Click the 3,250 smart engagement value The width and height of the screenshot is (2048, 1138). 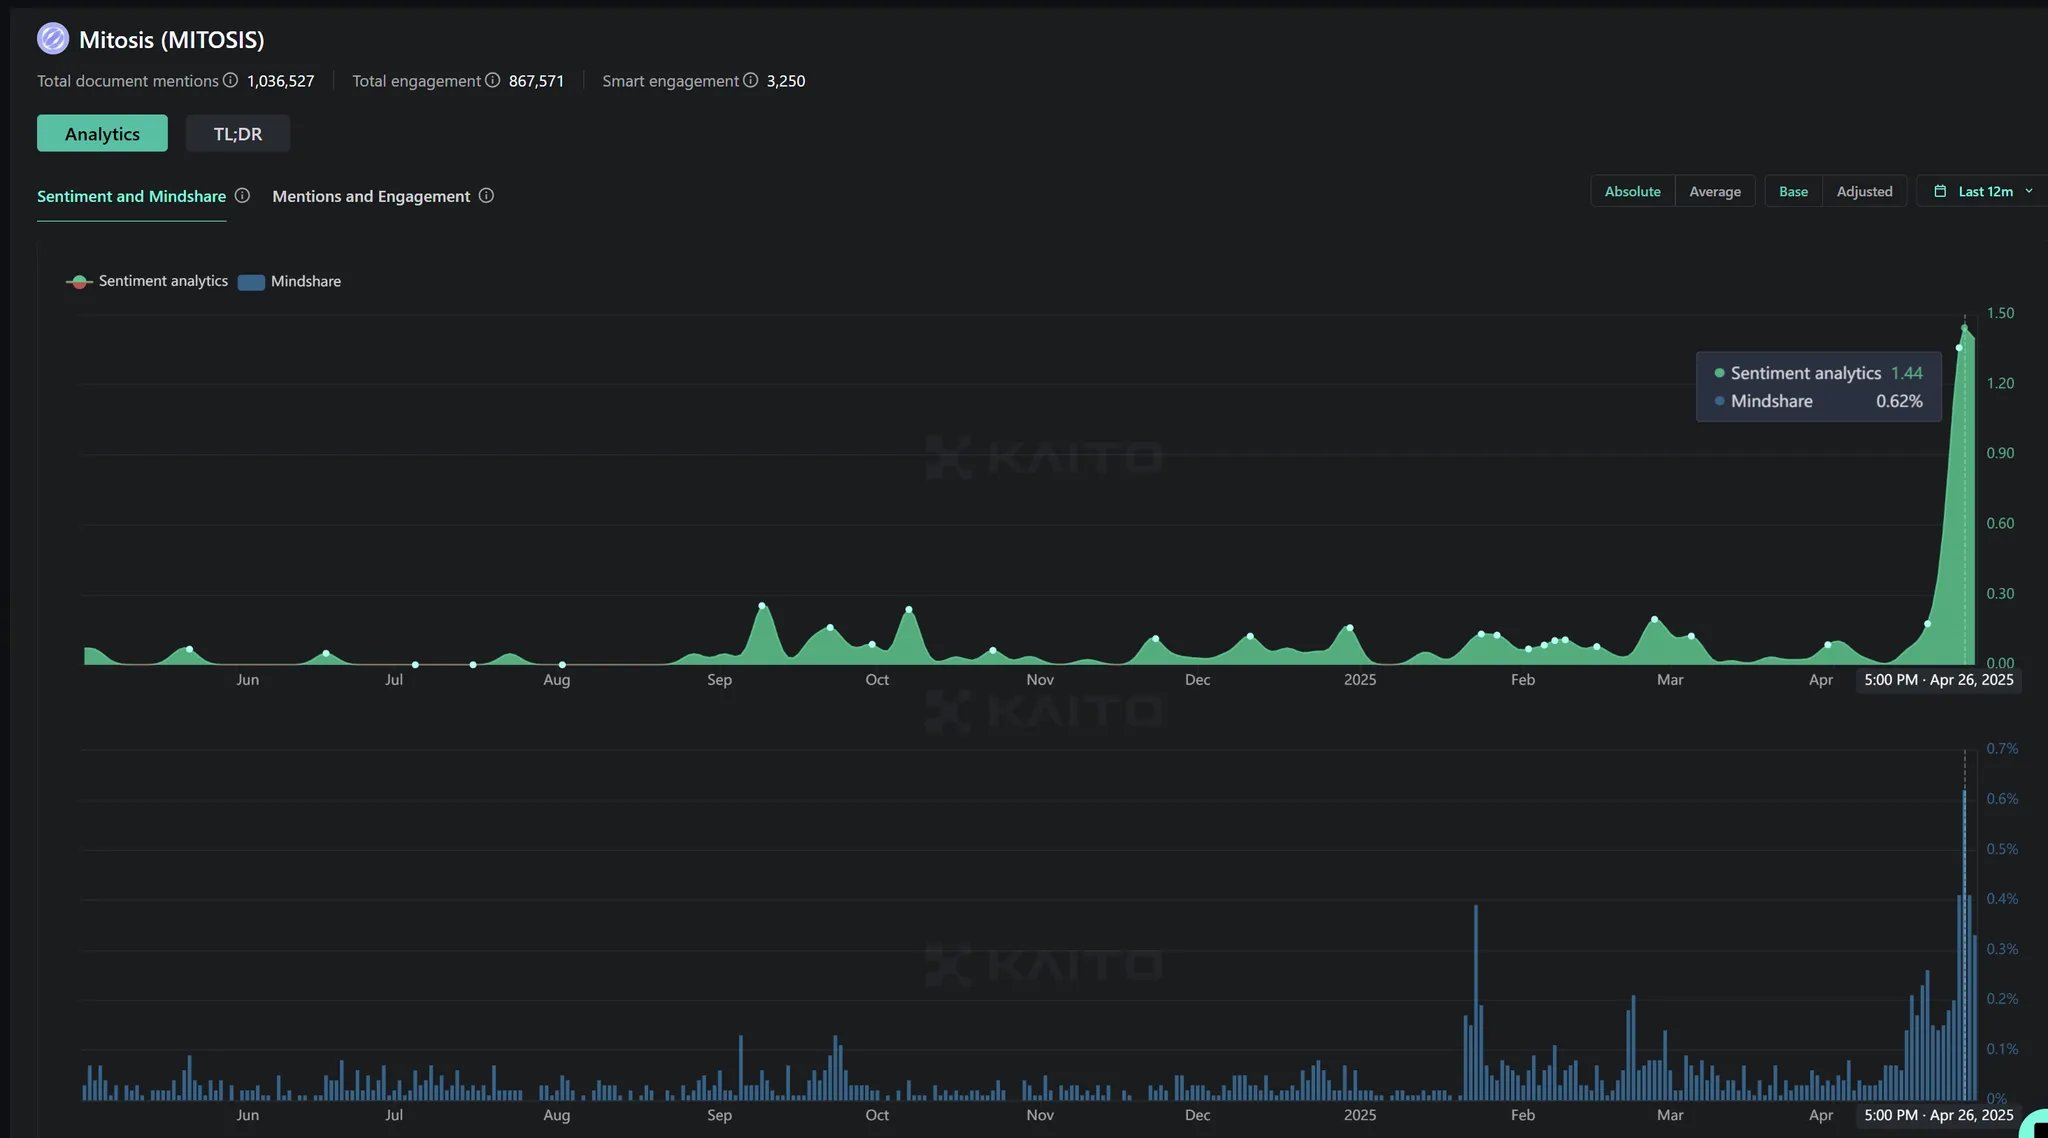(786, 81)
